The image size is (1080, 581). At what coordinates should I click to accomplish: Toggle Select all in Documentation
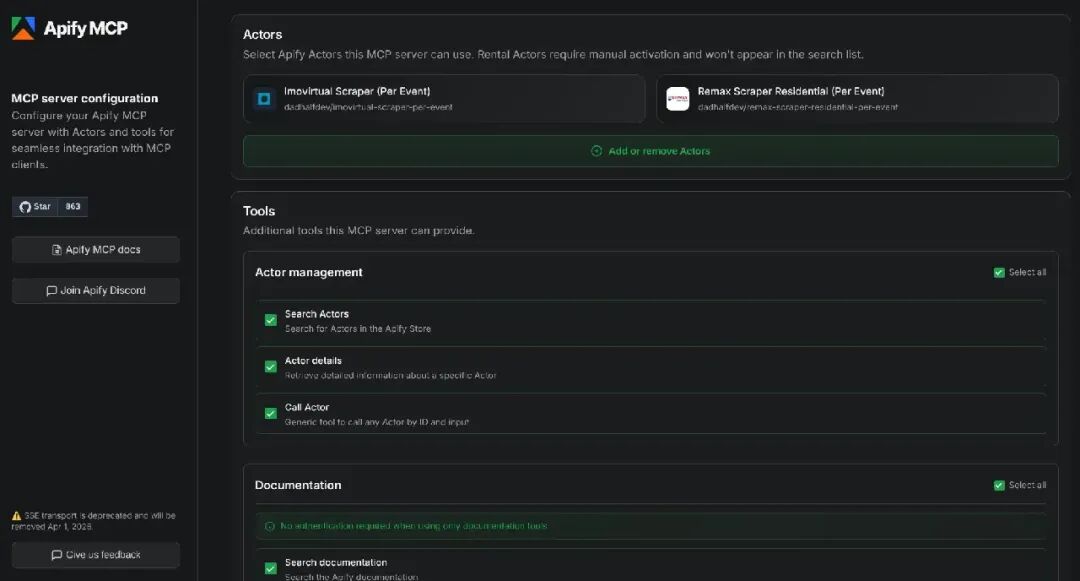point(997,484)
